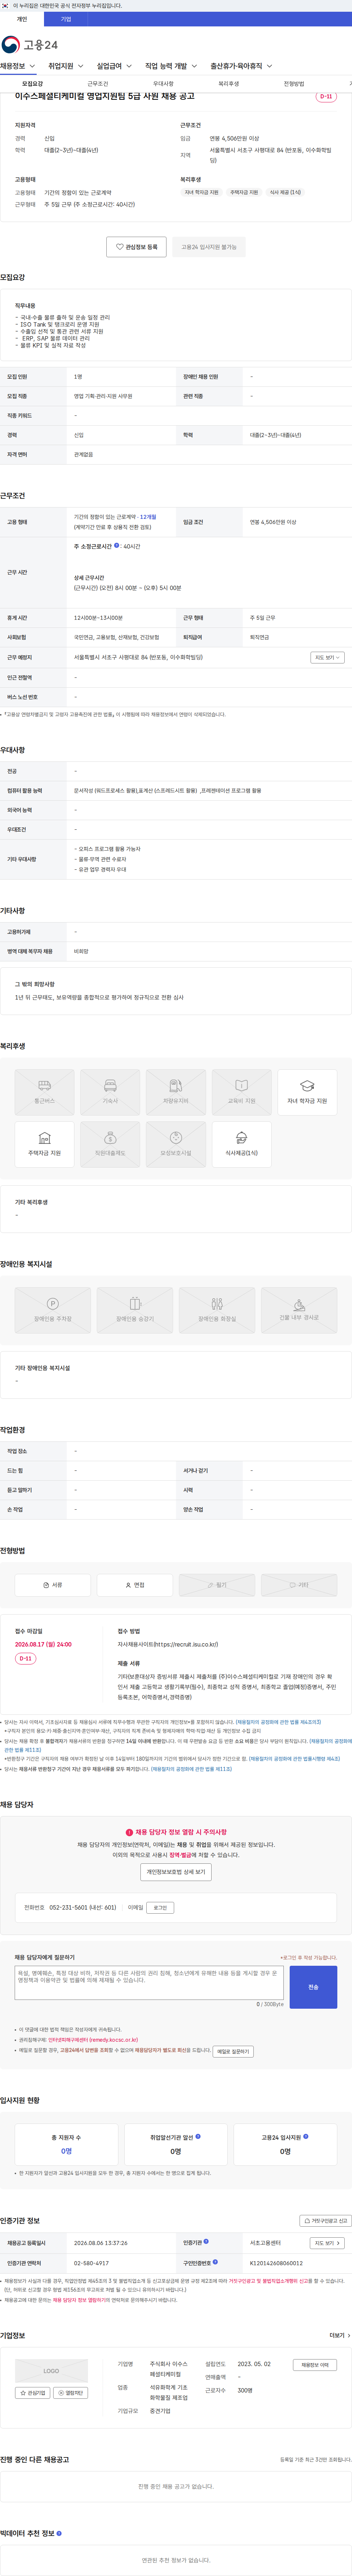Click the 주택자금 지원 icon

click(44, 1144)
